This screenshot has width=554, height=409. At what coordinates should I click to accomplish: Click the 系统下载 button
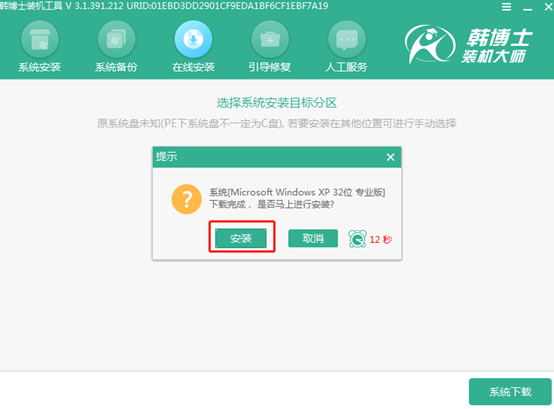tap(510, 391)
